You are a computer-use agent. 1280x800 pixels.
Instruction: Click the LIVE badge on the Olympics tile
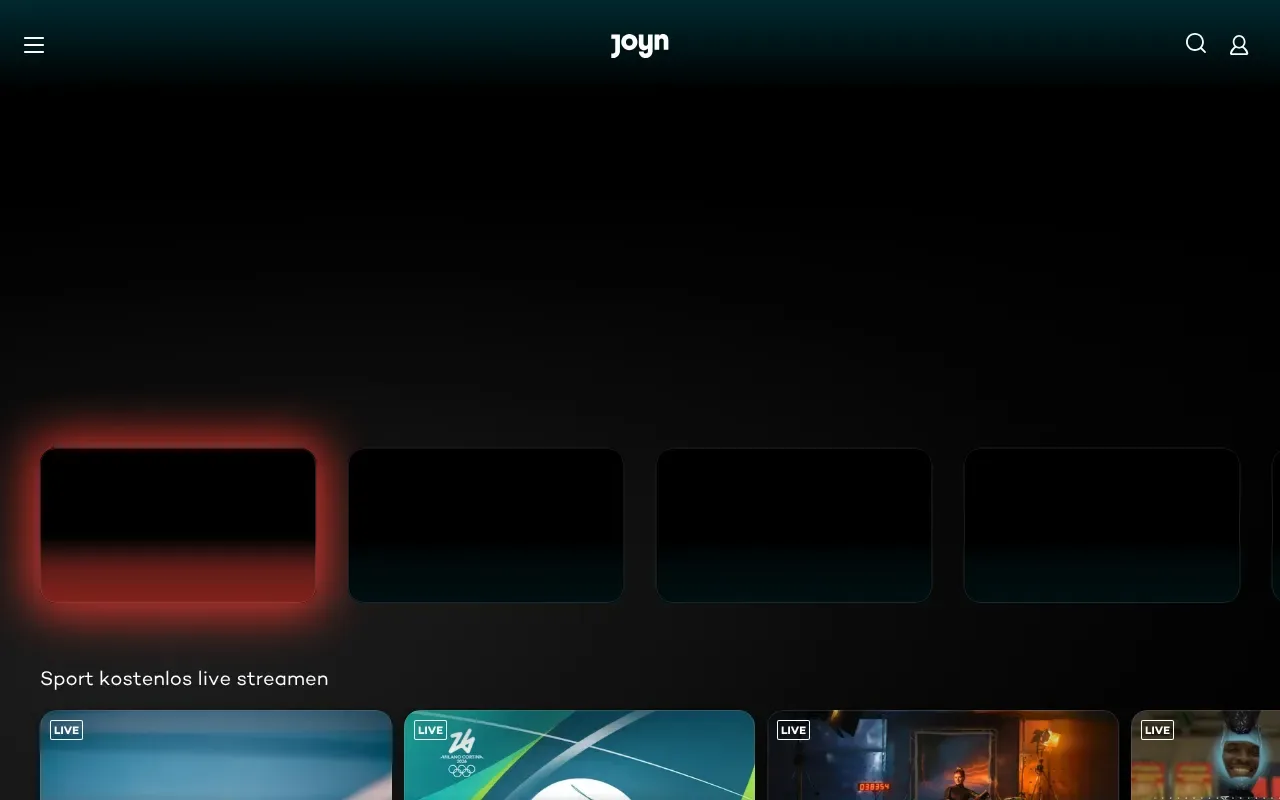click(430, 730)
